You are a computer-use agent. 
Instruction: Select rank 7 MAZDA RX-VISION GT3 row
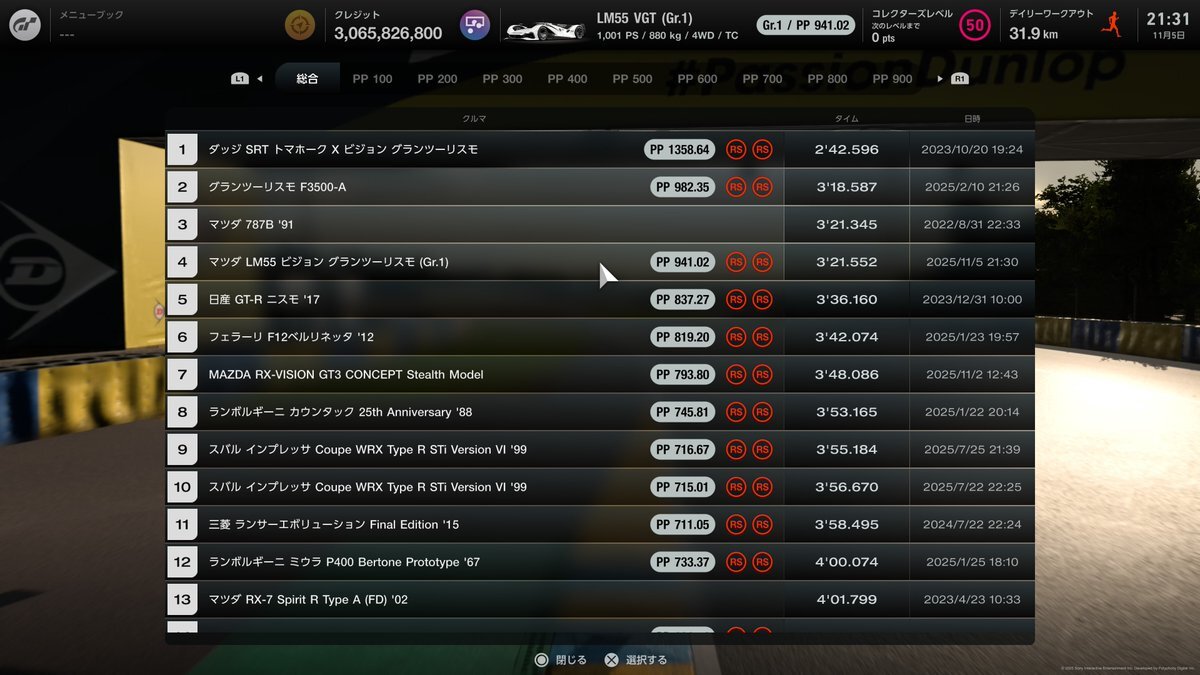point(600,375)
